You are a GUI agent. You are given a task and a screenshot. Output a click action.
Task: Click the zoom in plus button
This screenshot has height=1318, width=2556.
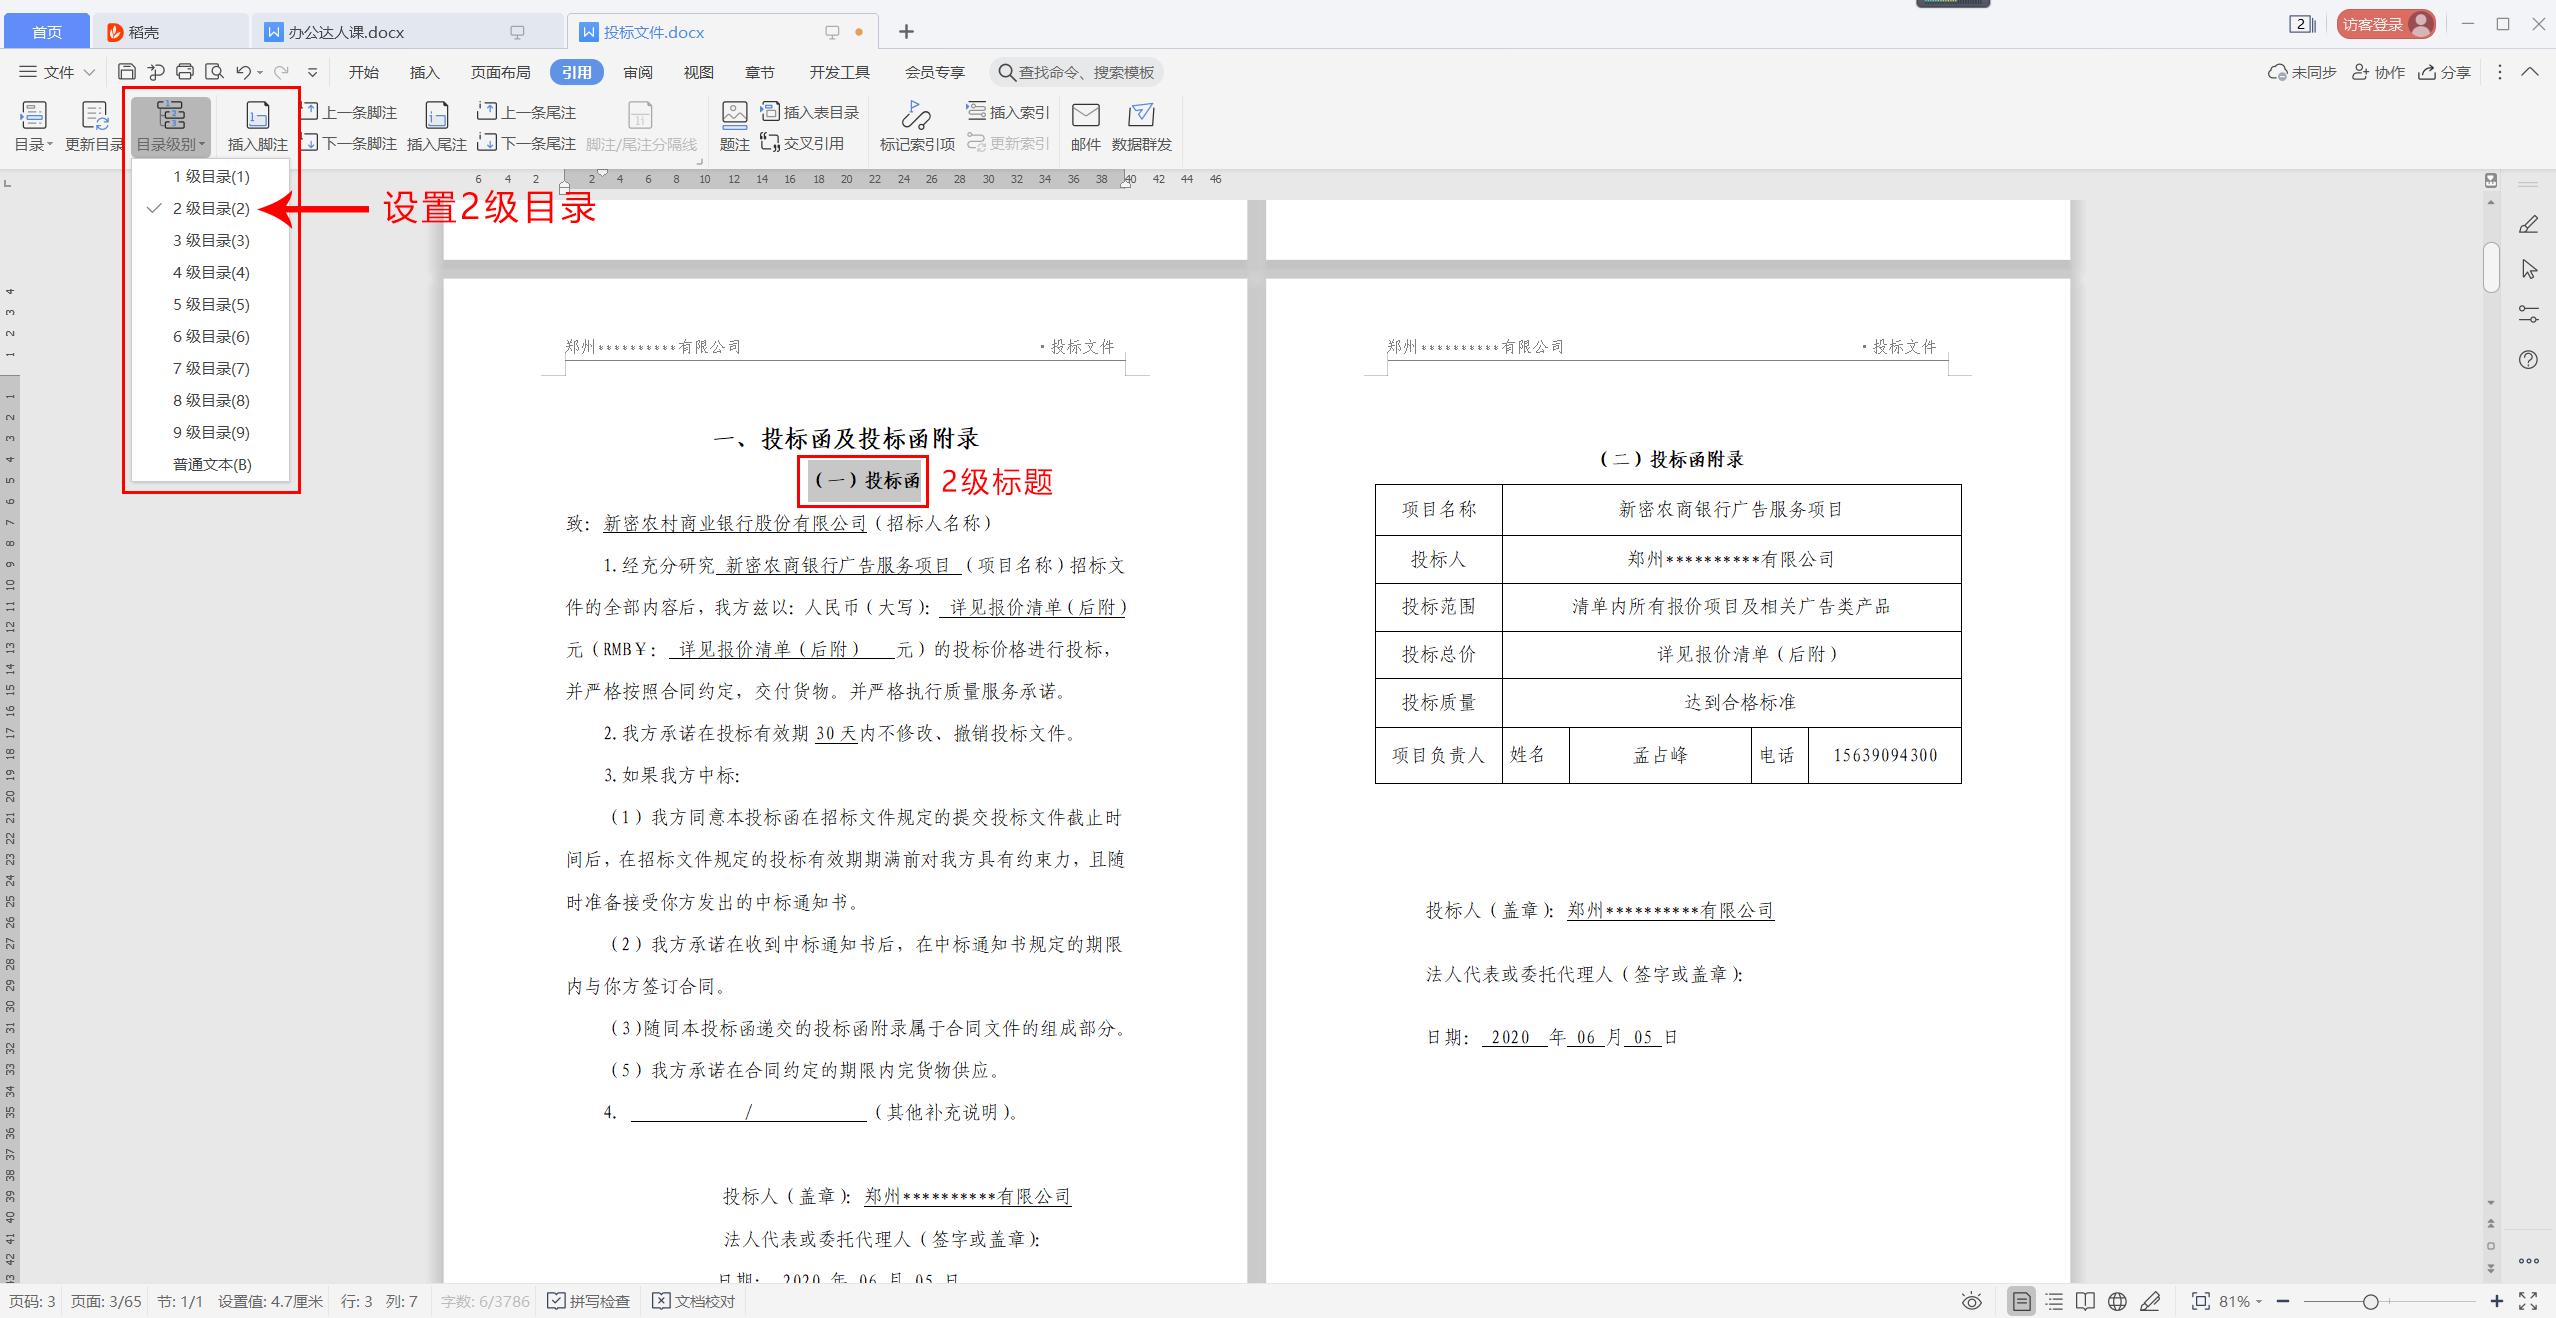2497,1301
